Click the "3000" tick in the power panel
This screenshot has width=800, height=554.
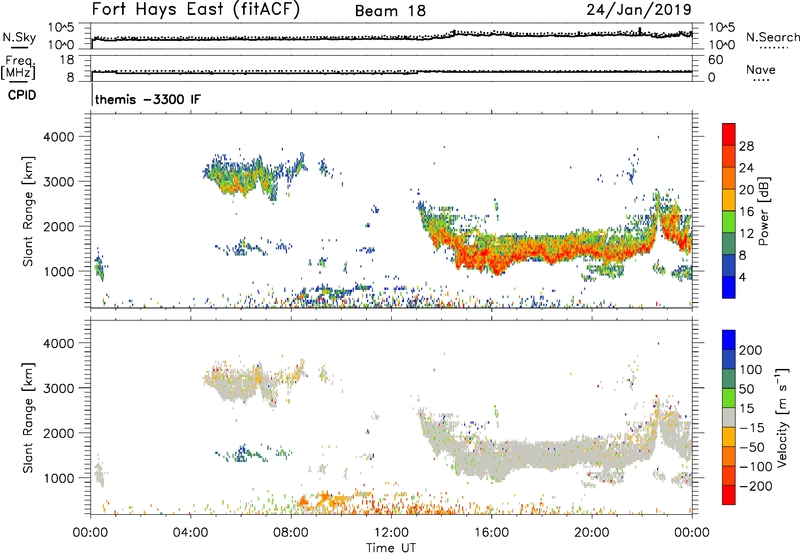coord(59,182)
